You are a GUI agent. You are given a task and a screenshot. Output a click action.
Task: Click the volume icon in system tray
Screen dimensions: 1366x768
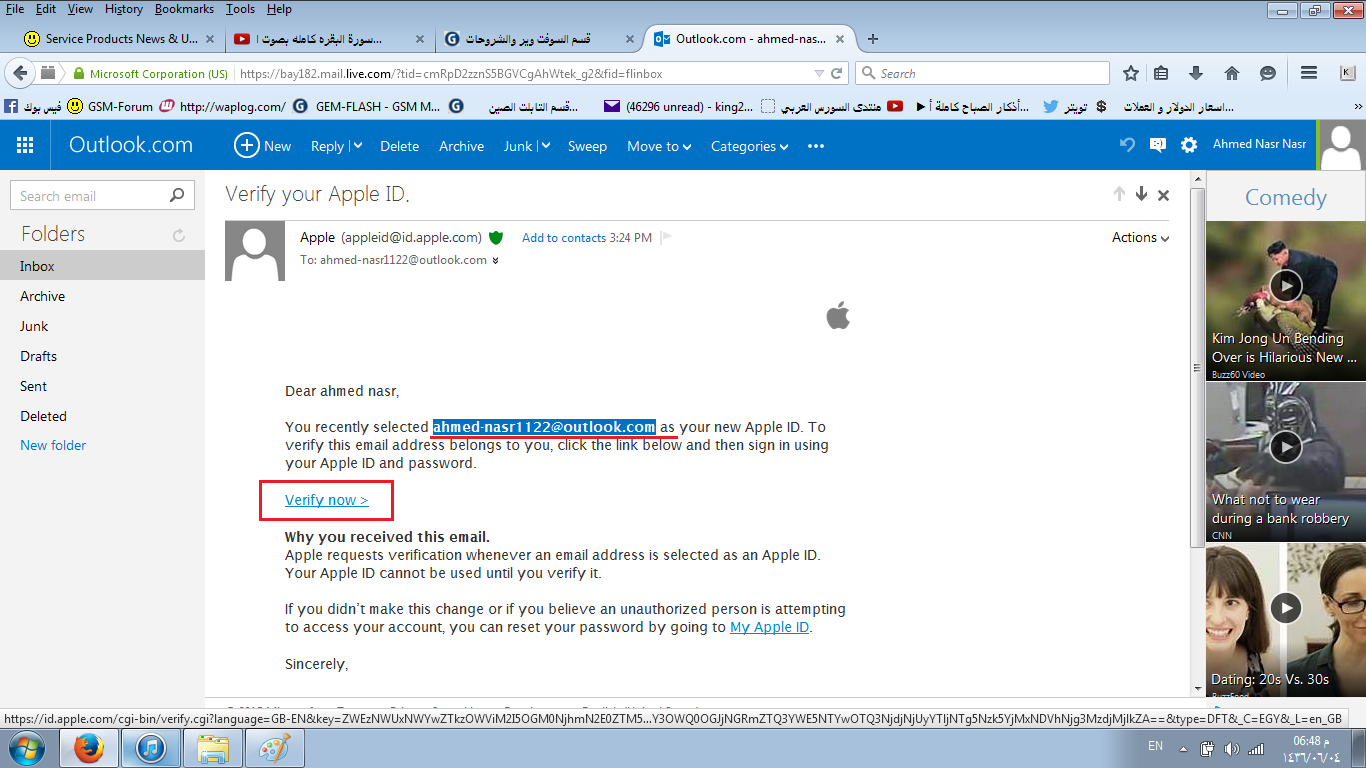click(x=1230, y=748)
